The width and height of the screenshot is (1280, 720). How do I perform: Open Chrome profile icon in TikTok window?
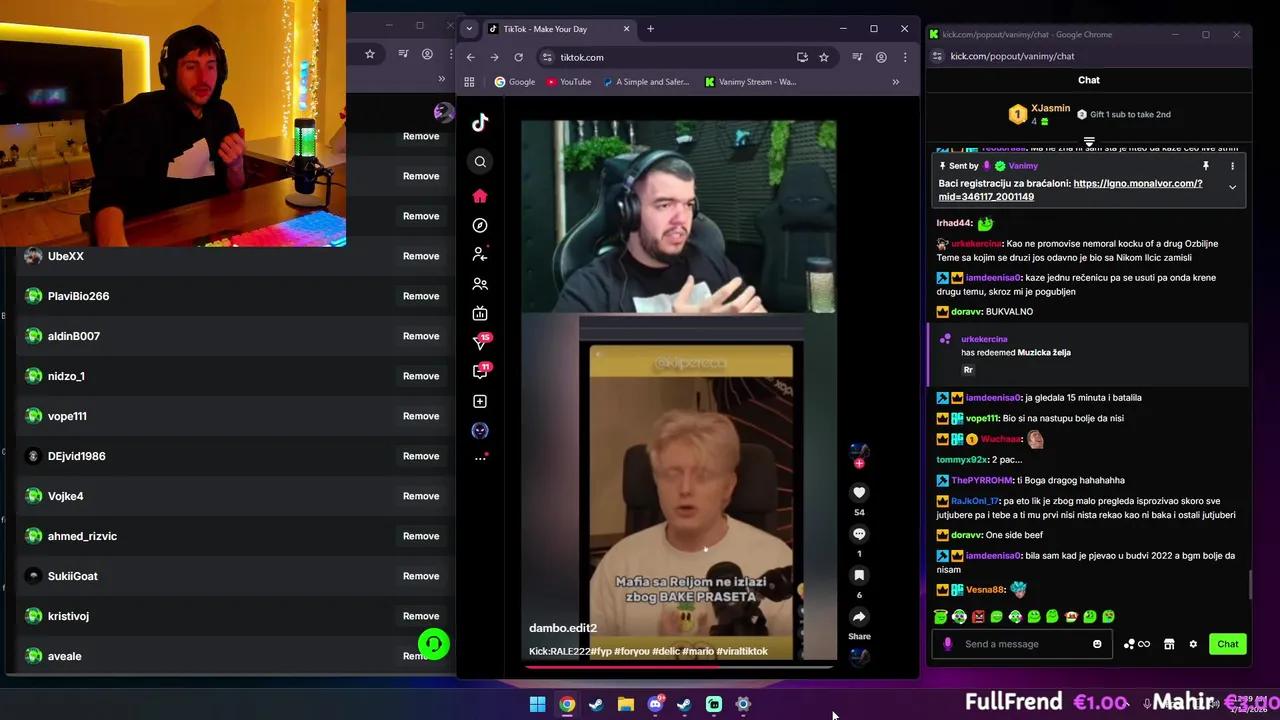tap(881, 57)
